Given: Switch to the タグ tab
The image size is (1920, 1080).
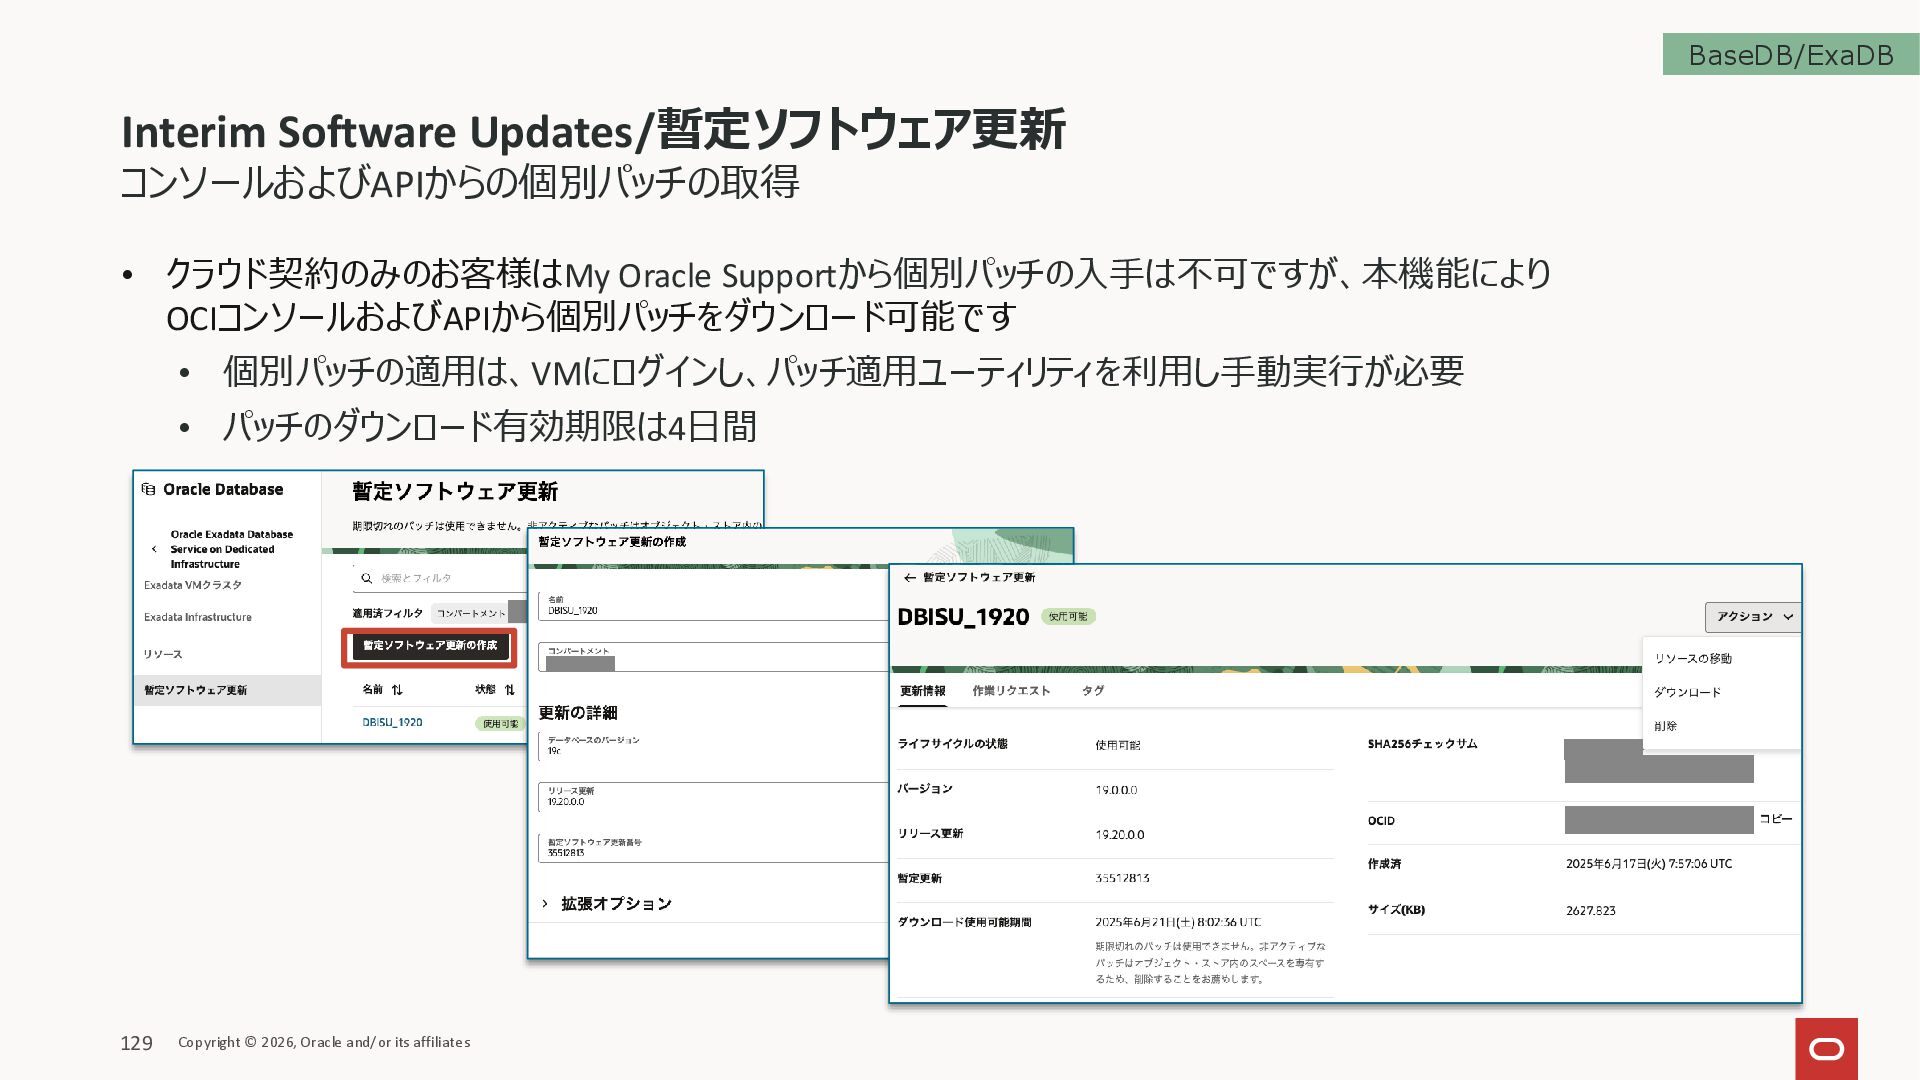Looking at the screenshot, I should 1092,691.
